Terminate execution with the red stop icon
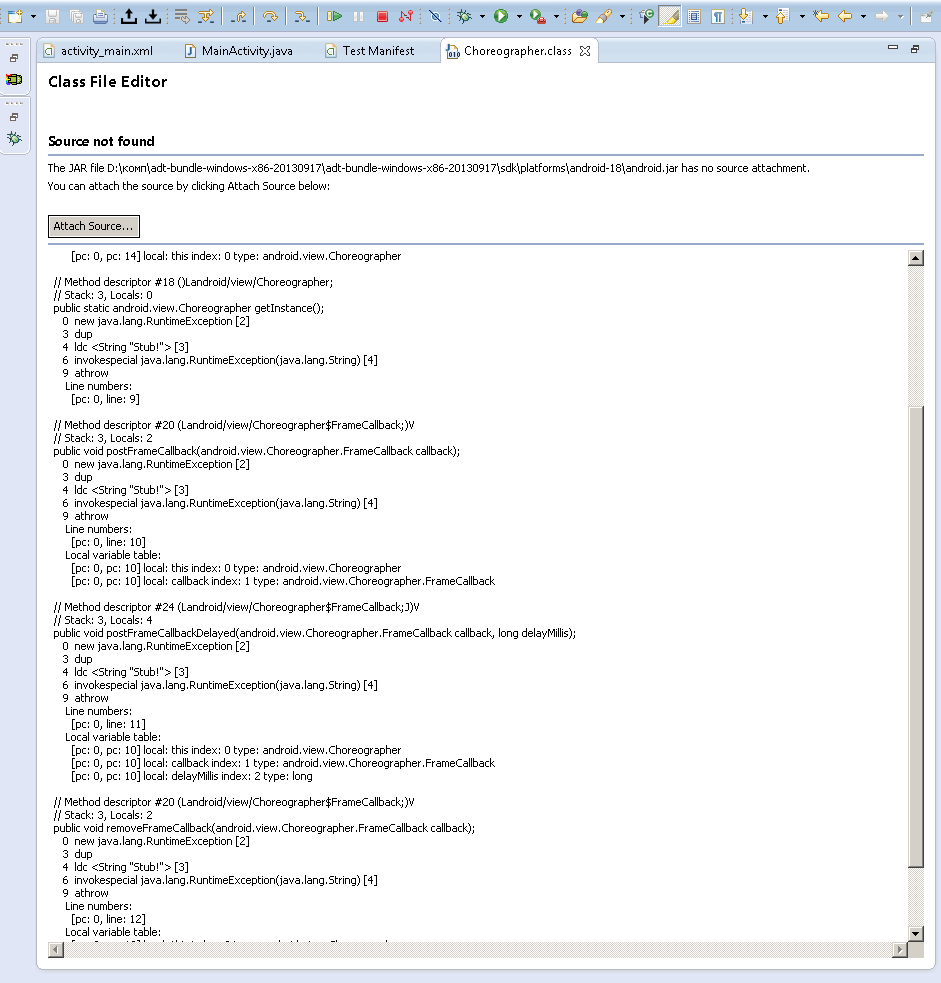This screenshot has width=941, height=983. [382, 16]
